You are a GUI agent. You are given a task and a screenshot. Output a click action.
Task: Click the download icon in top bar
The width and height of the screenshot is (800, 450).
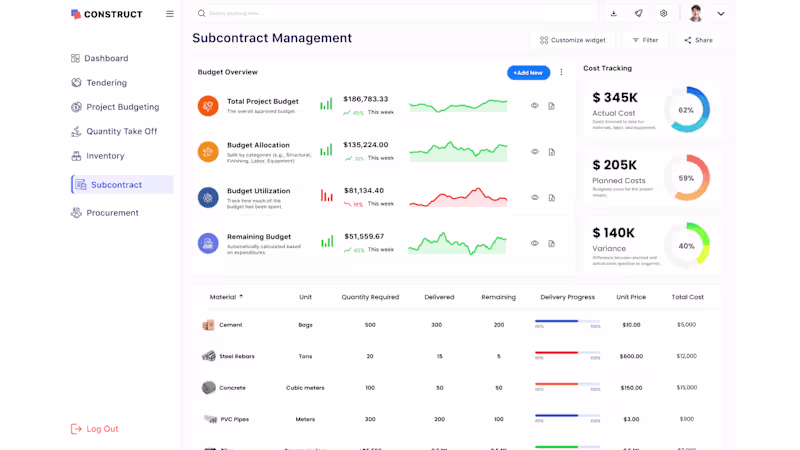(x=614, y=13)
